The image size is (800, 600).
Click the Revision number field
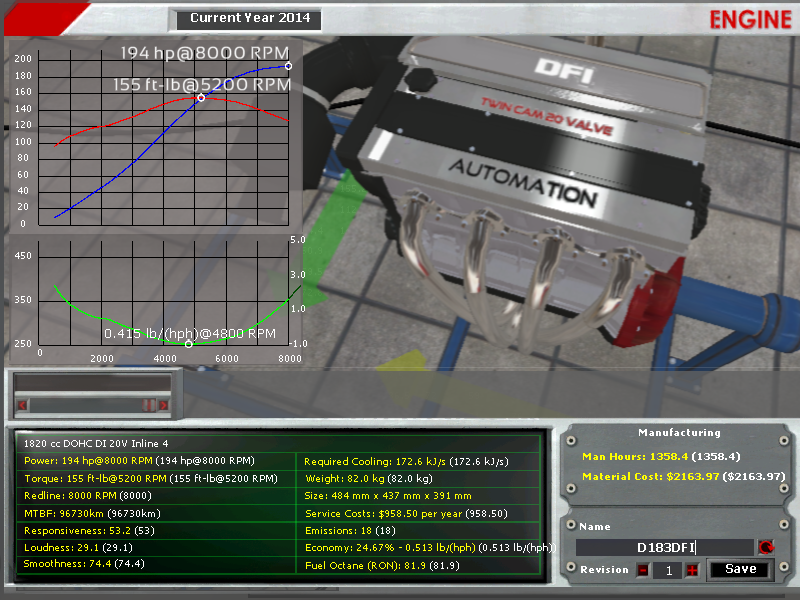[x=667, y=570]
